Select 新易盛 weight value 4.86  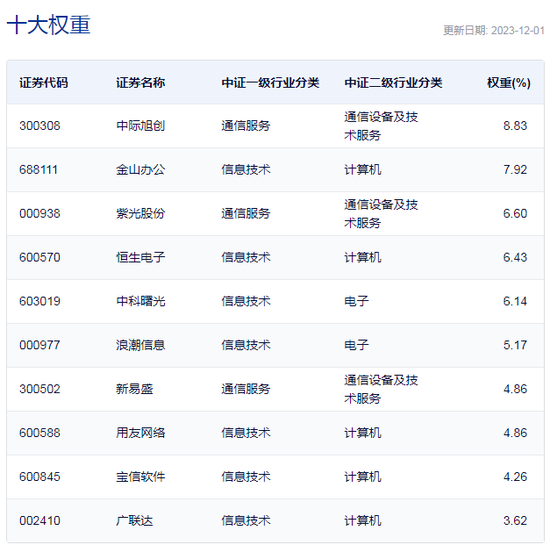[515, 389]
